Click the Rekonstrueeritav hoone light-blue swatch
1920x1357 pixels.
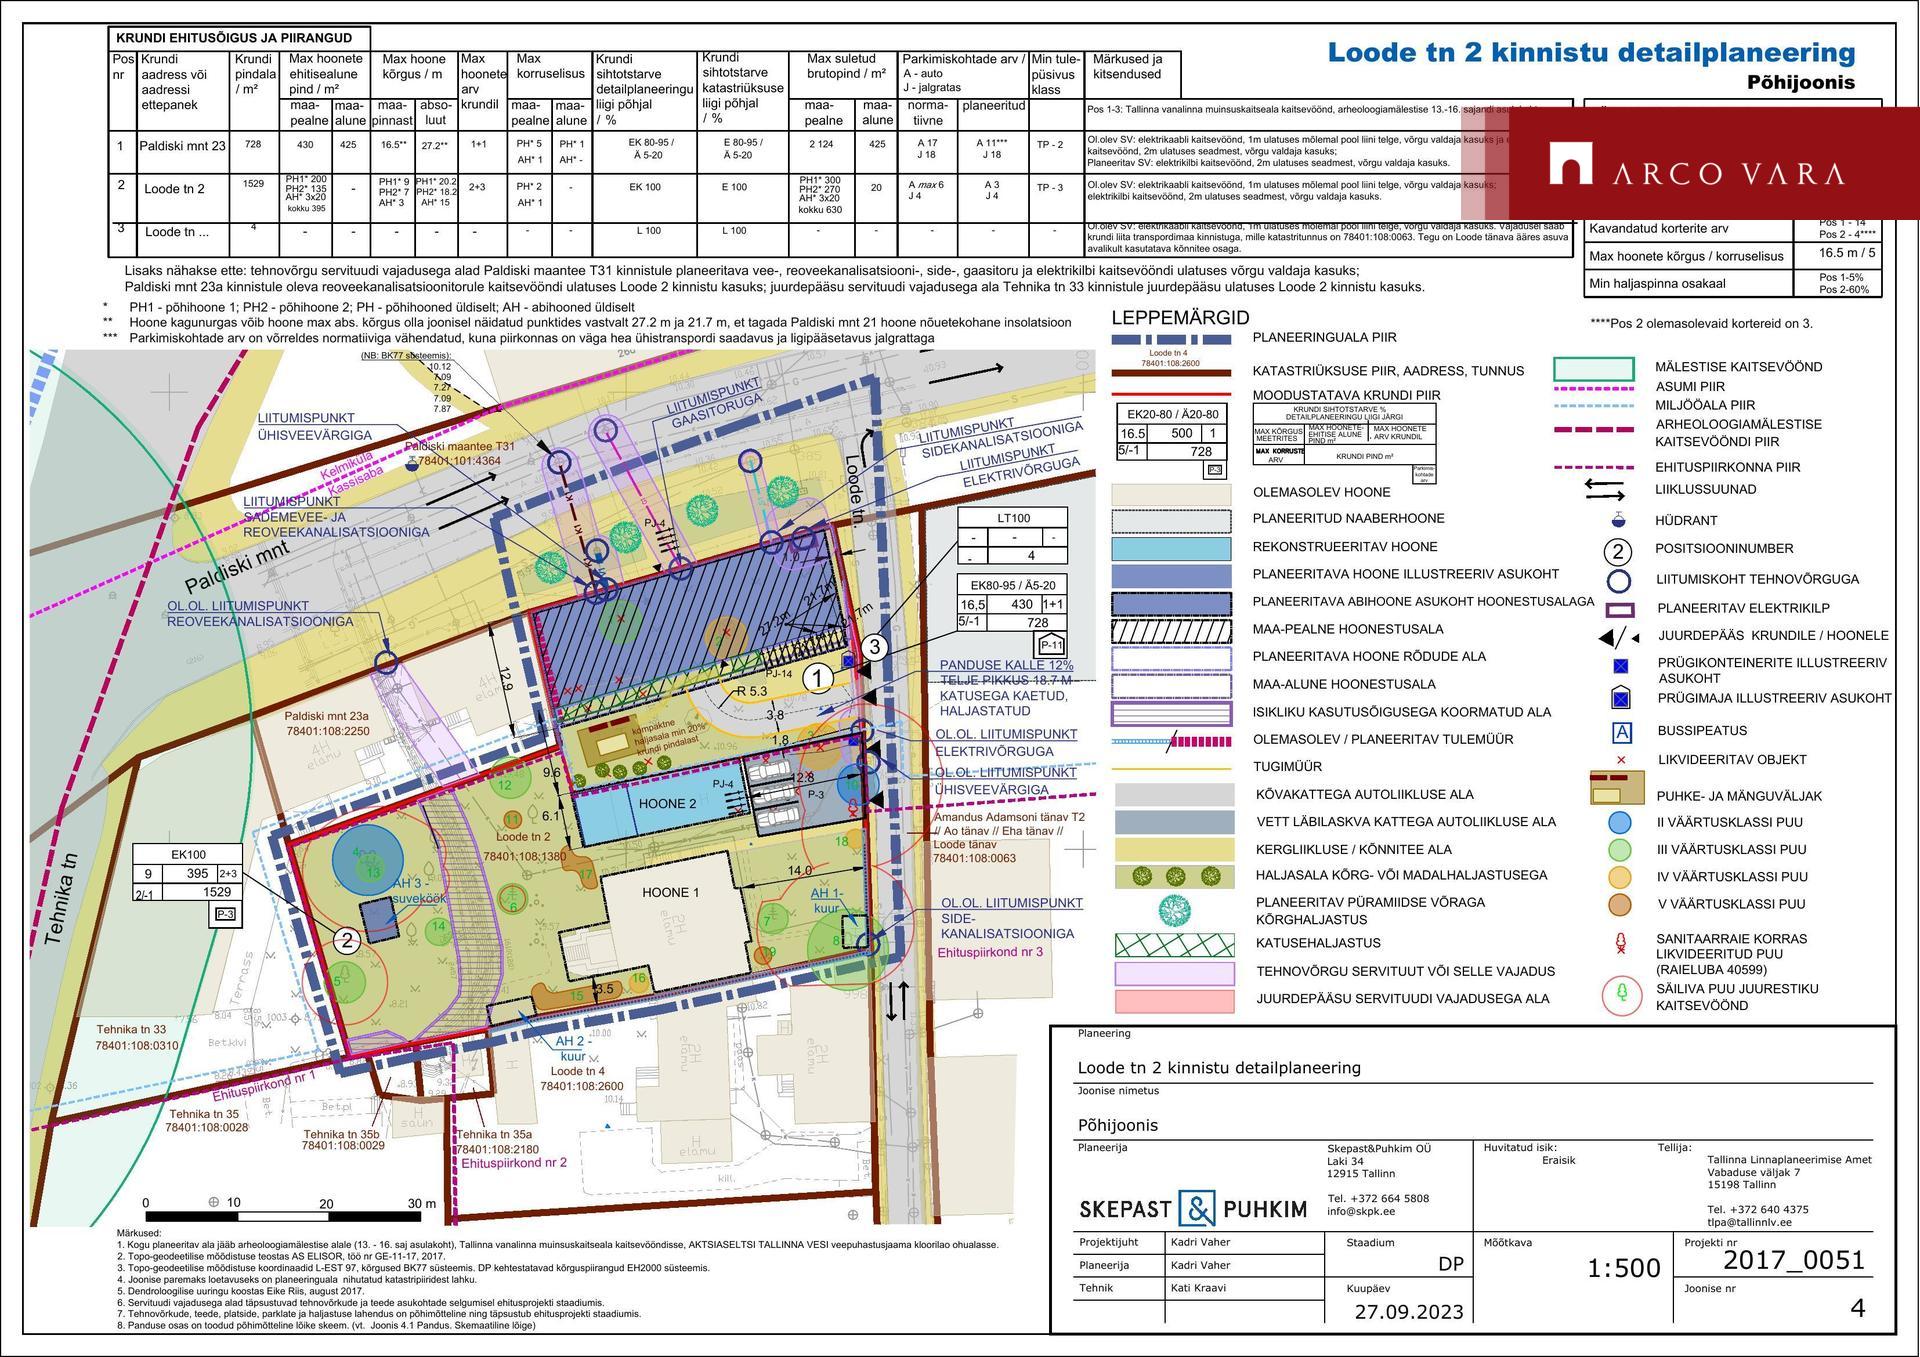1171,548
